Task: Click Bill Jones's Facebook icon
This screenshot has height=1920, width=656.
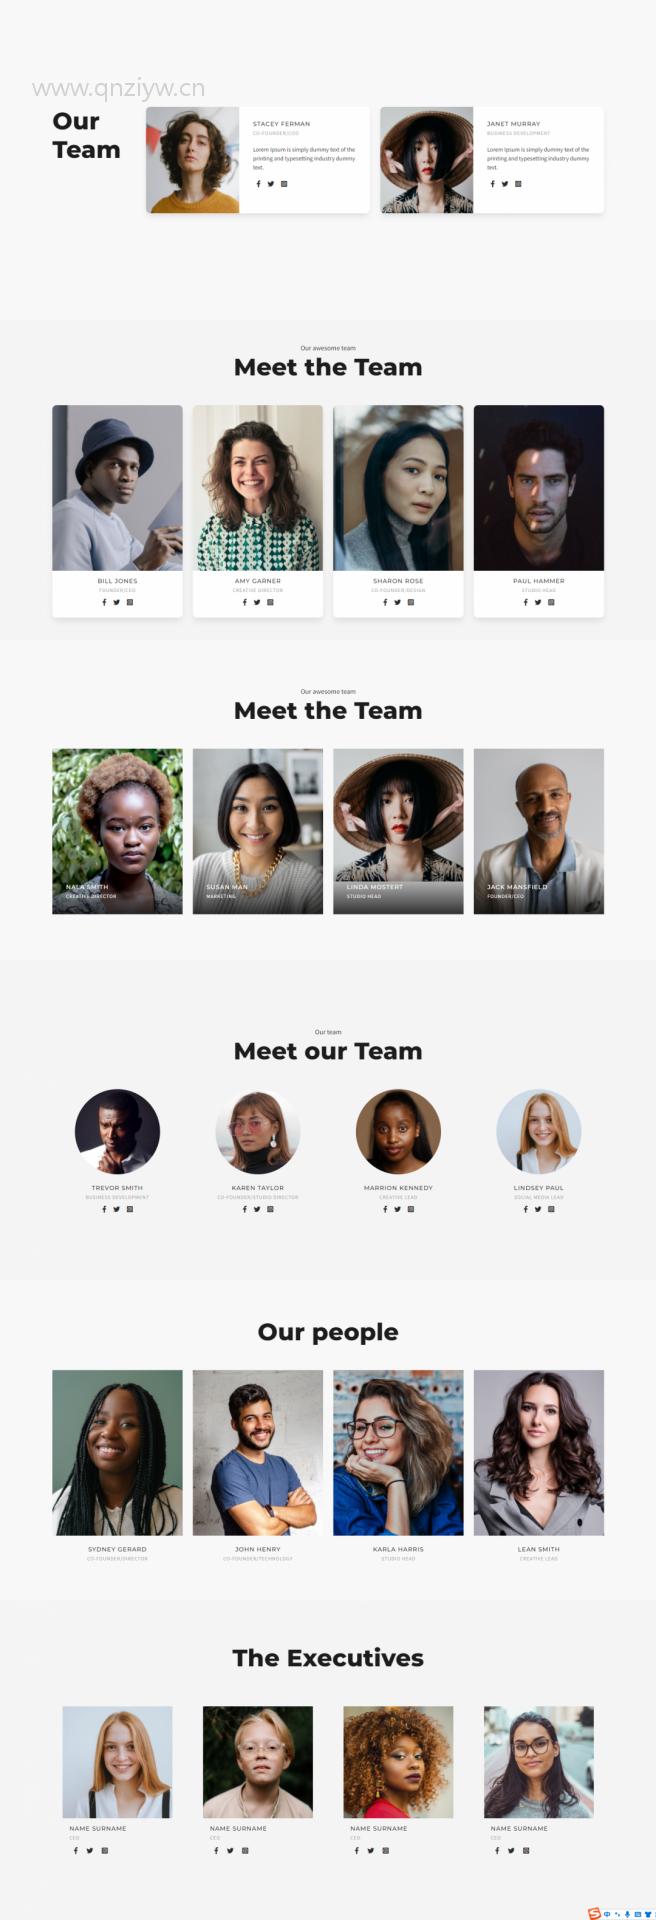Action: [104, 602]
